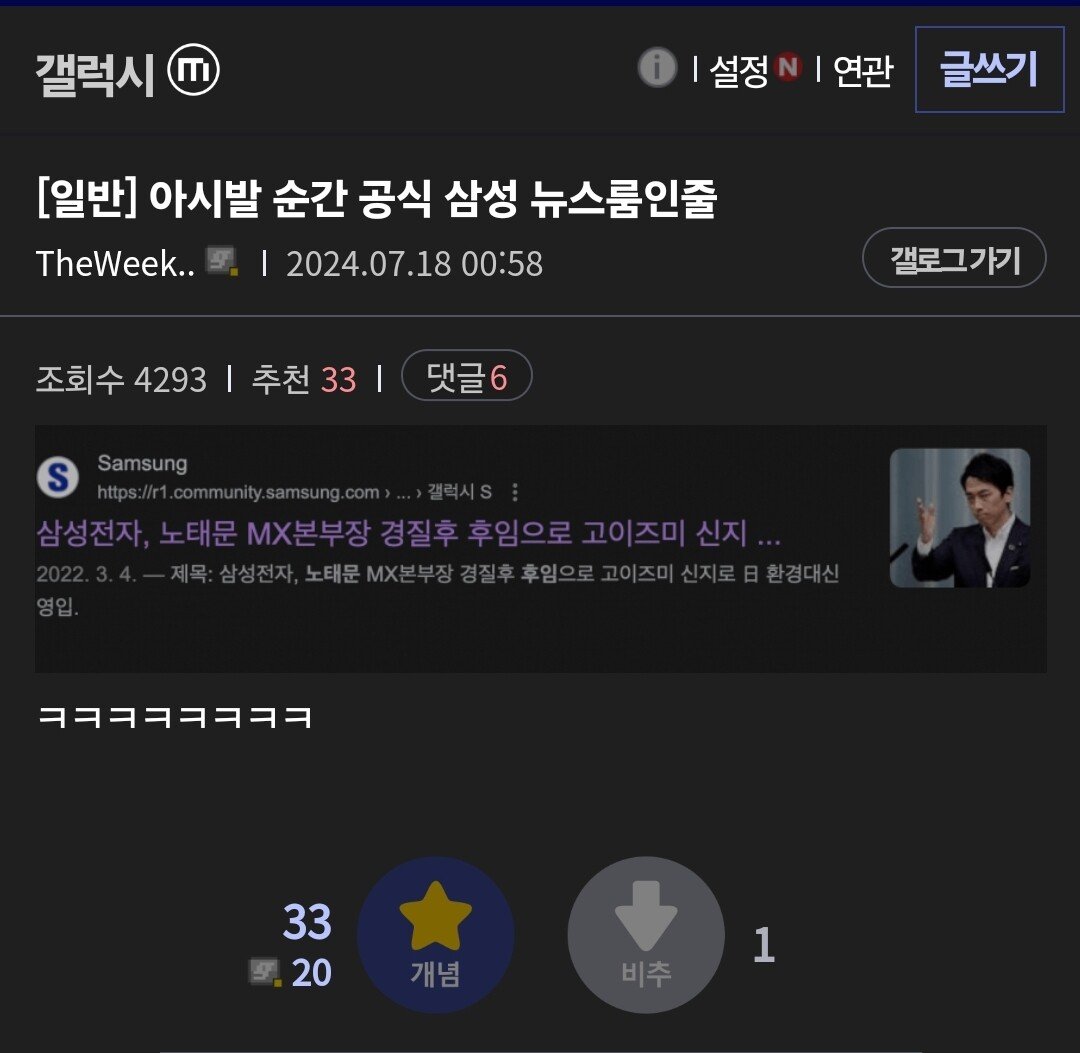The width and height of the screenshot is (1080, 1053).
Task: Click the fixed-nick badge beside count 20
Action: pos(265,972)
